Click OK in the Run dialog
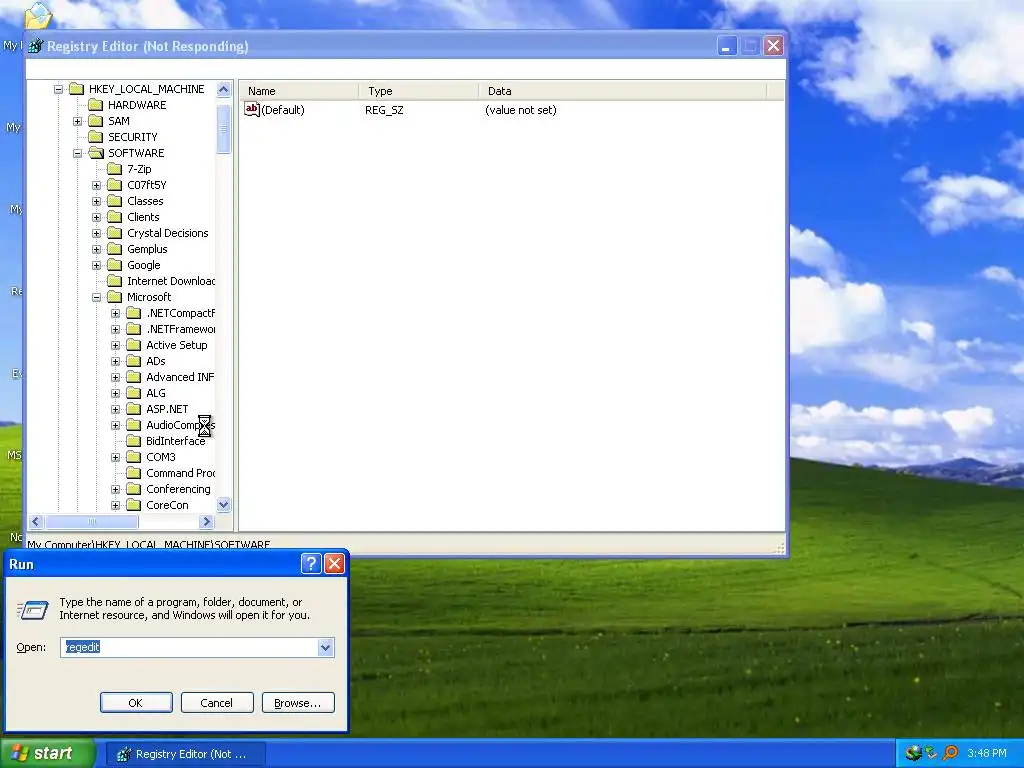Viewport: 1024px width, 768px height. tap(136, 703)
